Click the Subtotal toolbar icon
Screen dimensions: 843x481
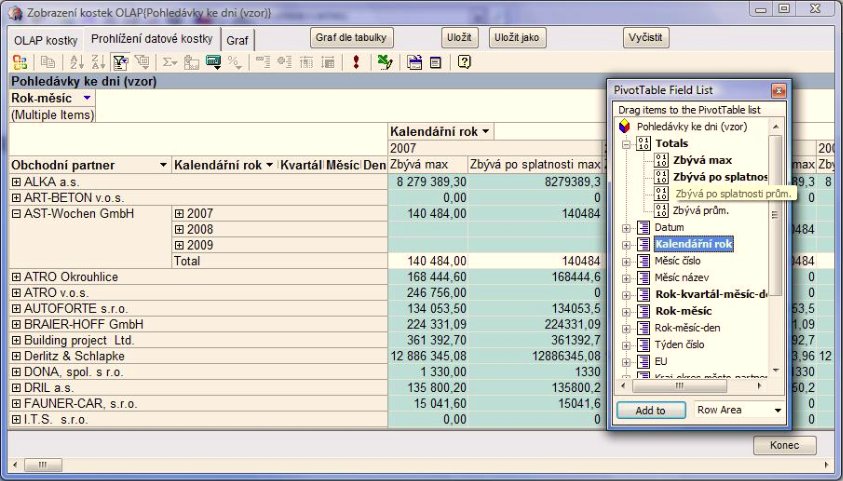tap(191, 62)
